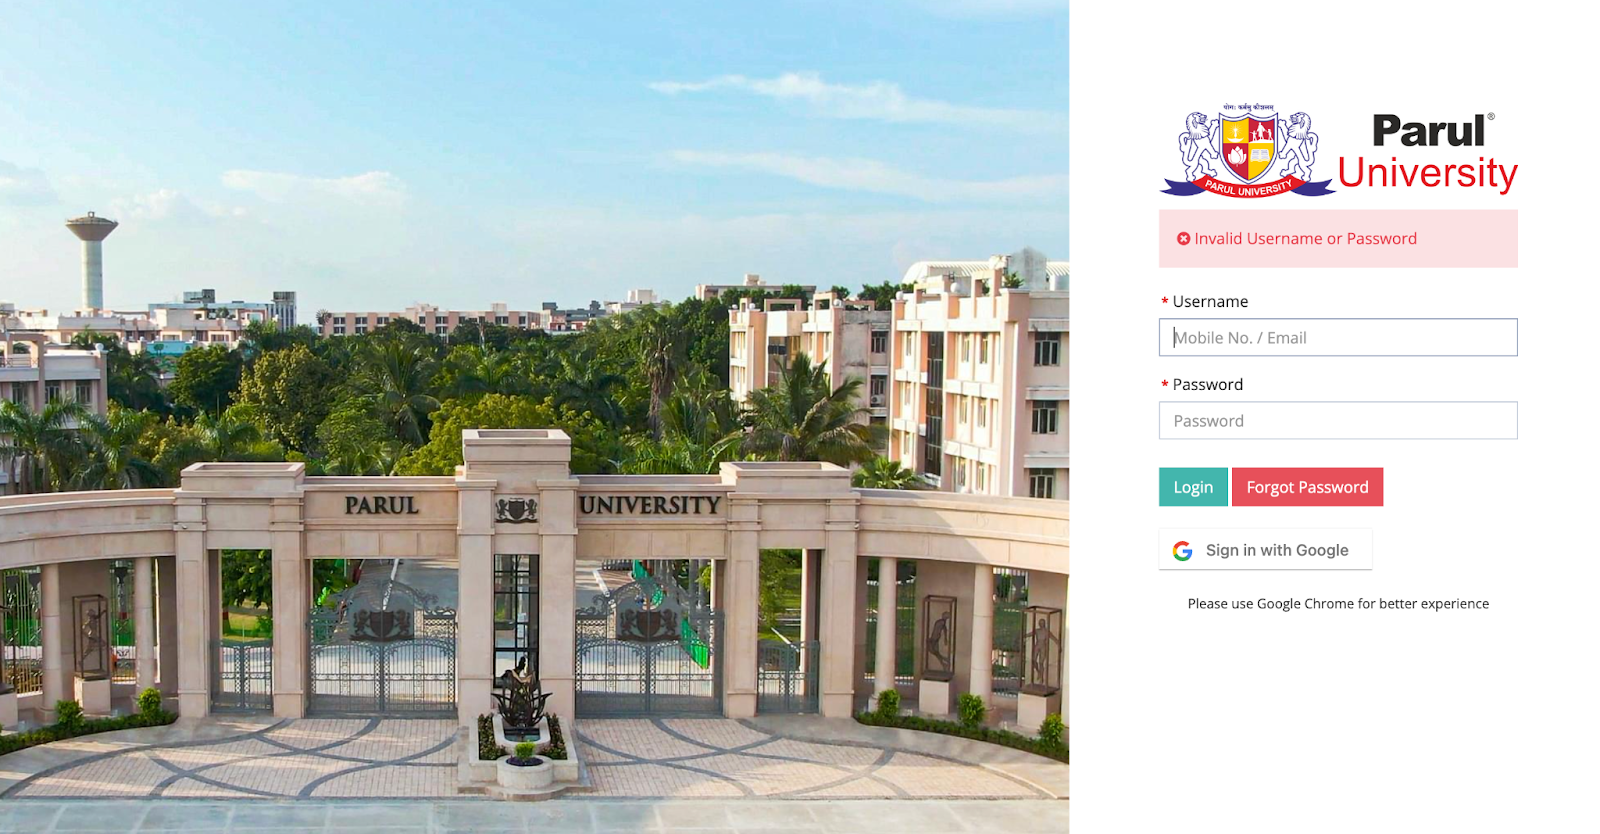Viewport: 1600px width, 834px height.
Task: Click the water tower in the photo
Action: (92, 261)
